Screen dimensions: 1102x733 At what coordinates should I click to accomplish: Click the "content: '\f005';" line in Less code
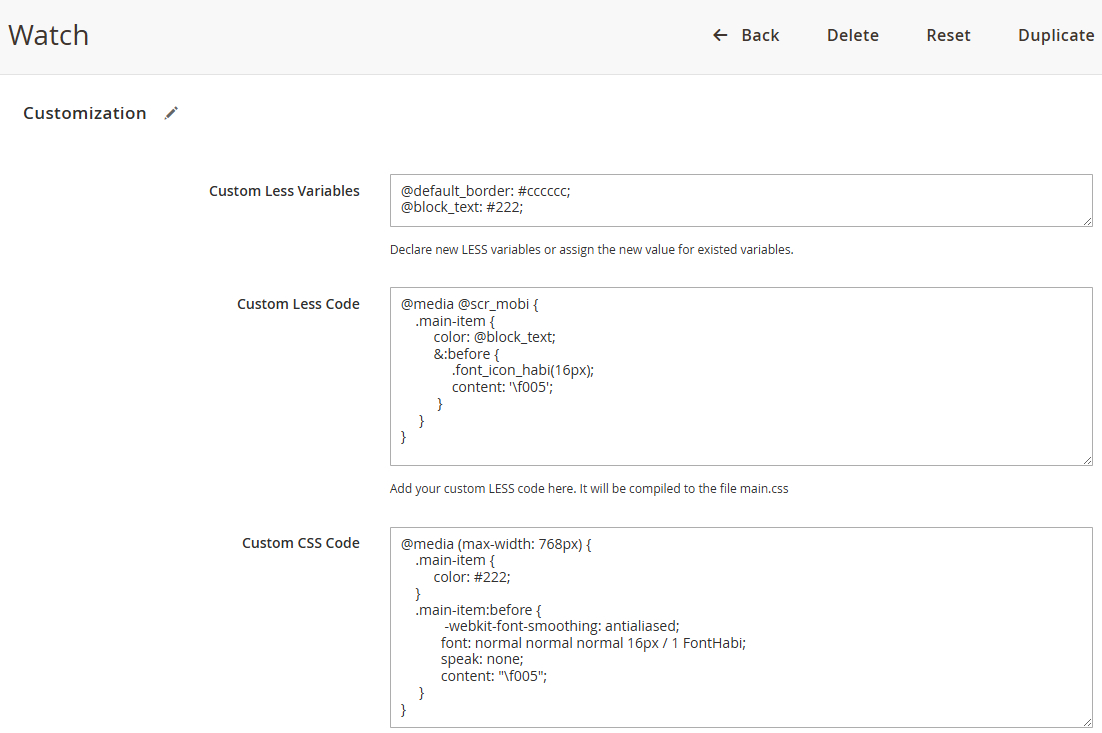coord(503,387)
